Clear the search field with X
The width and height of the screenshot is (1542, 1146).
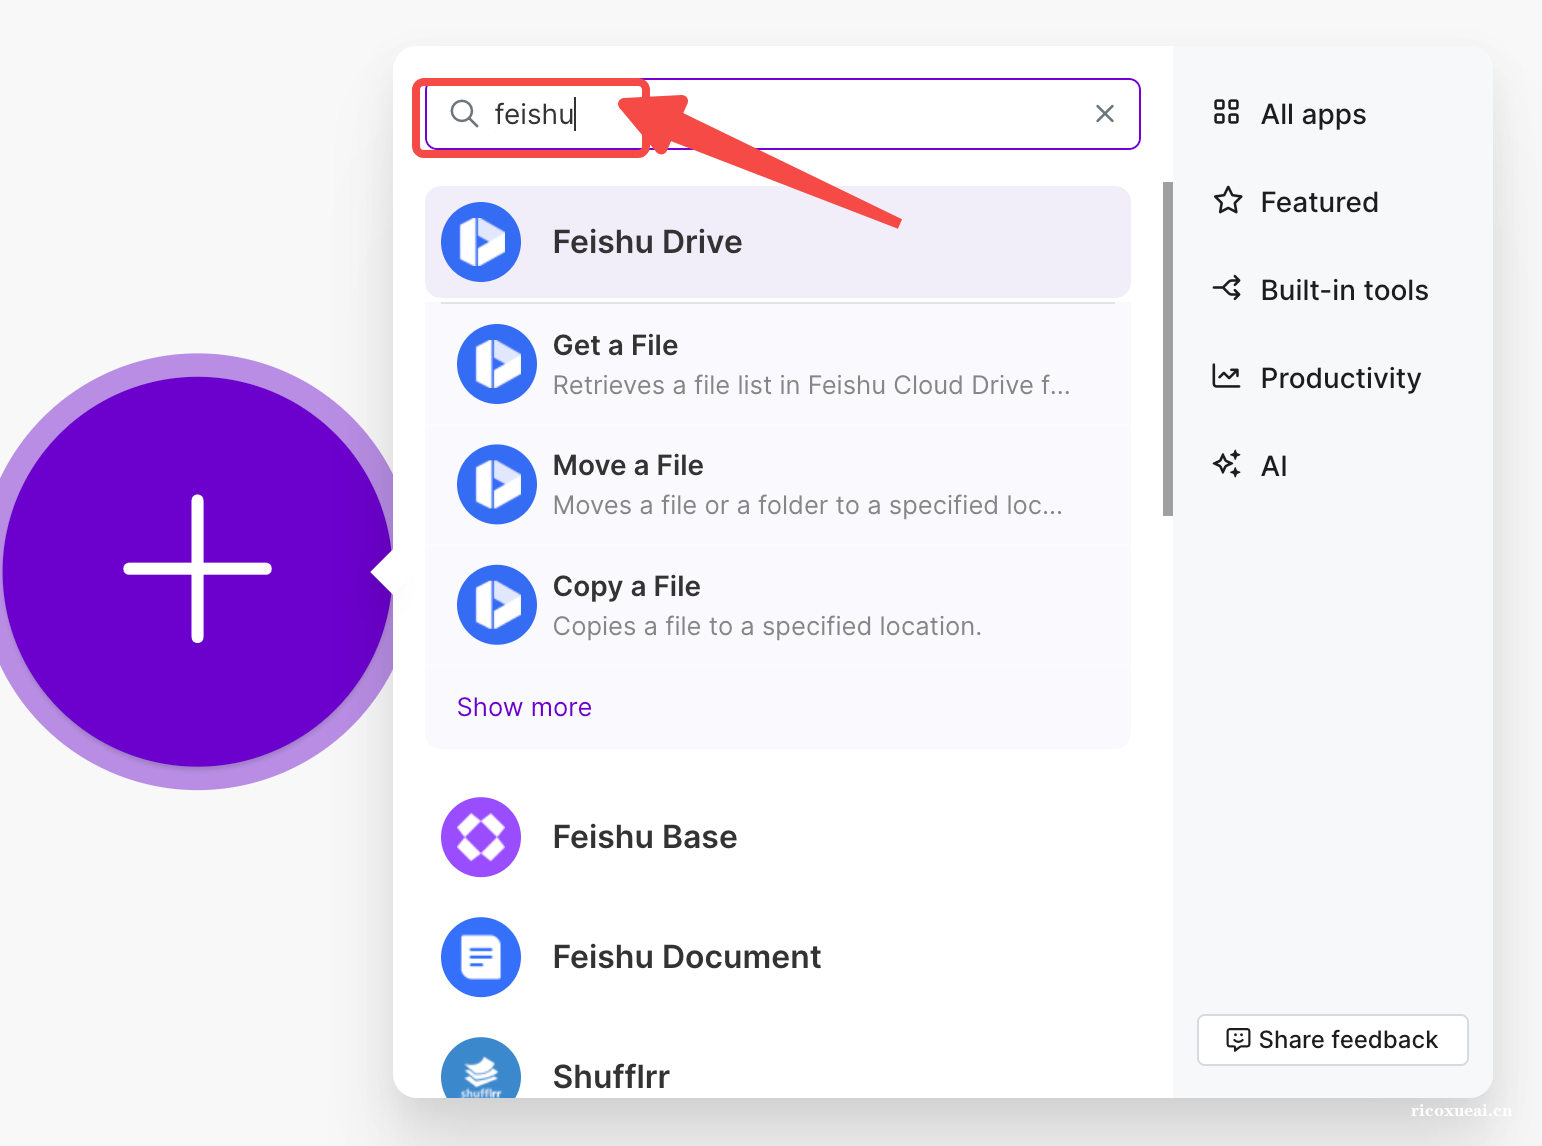pyautogui.click(x=1104, y=114)
